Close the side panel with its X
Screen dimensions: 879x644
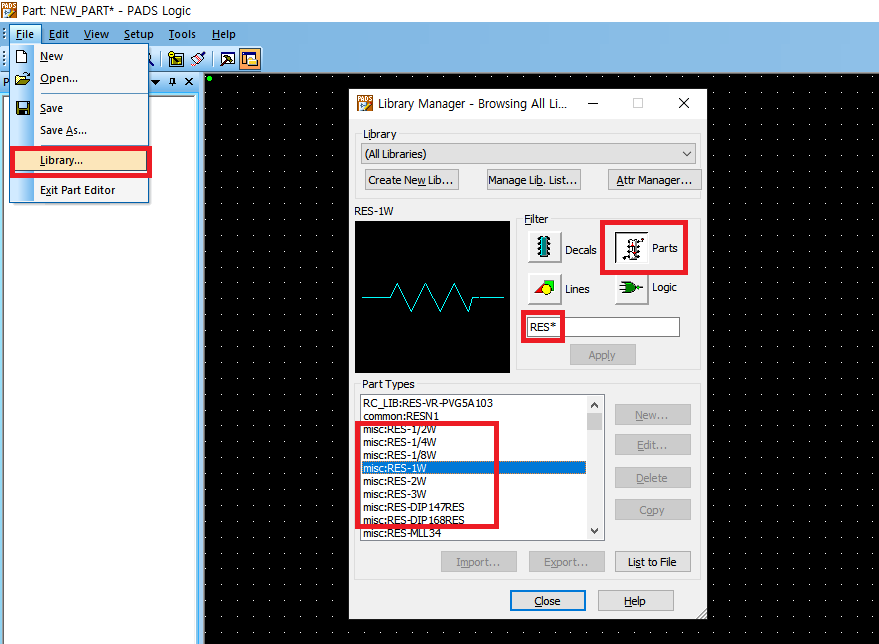[189, 82]
